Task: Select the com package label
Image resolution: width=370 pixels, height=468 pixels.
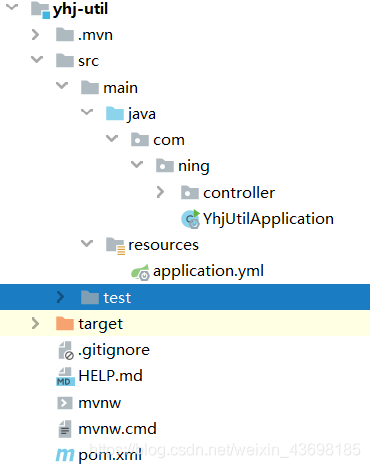Action: [x=169, y=140]
